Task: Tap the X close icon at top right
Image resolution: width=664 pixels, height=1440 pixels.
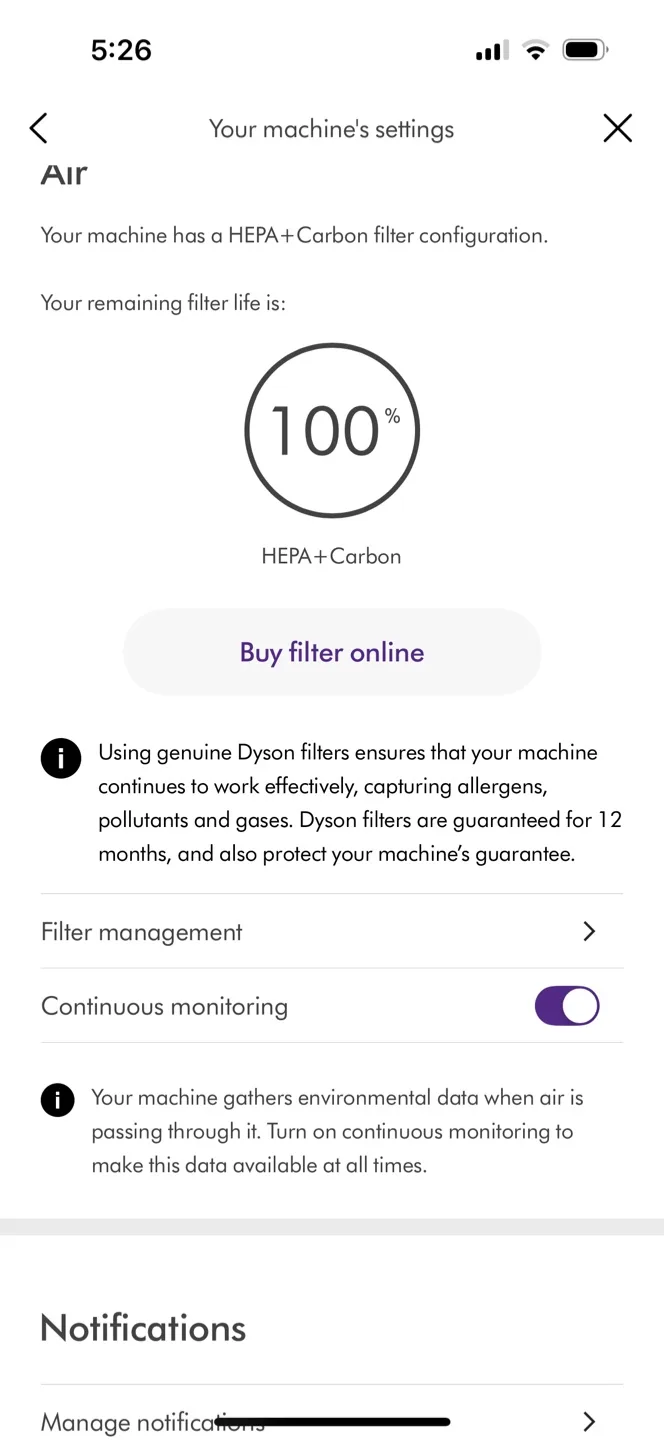Action: pos(617,128)
